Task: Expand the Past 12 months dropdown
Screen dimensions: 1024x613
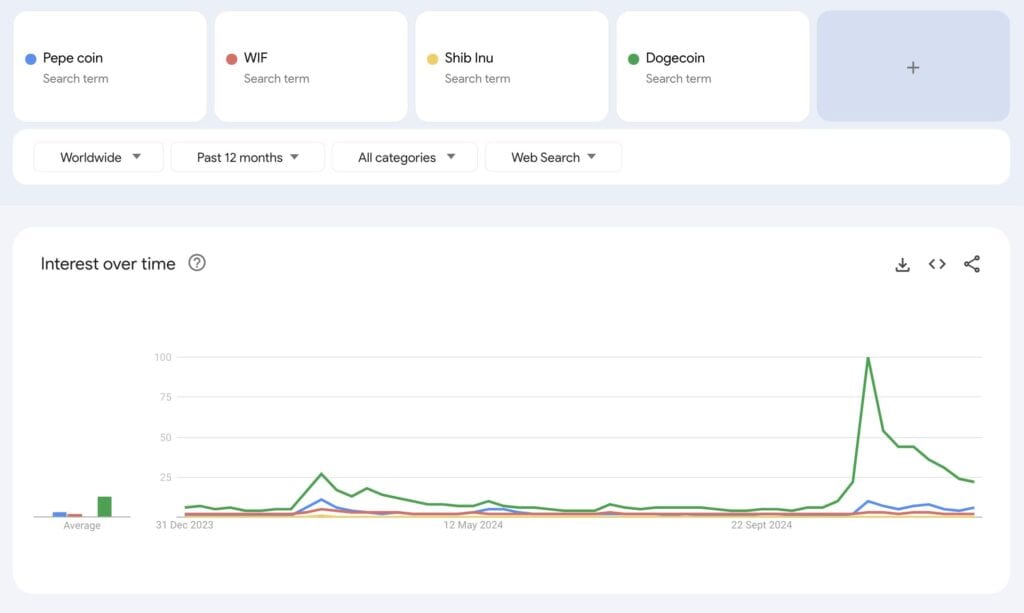Action: click(247, 157)
